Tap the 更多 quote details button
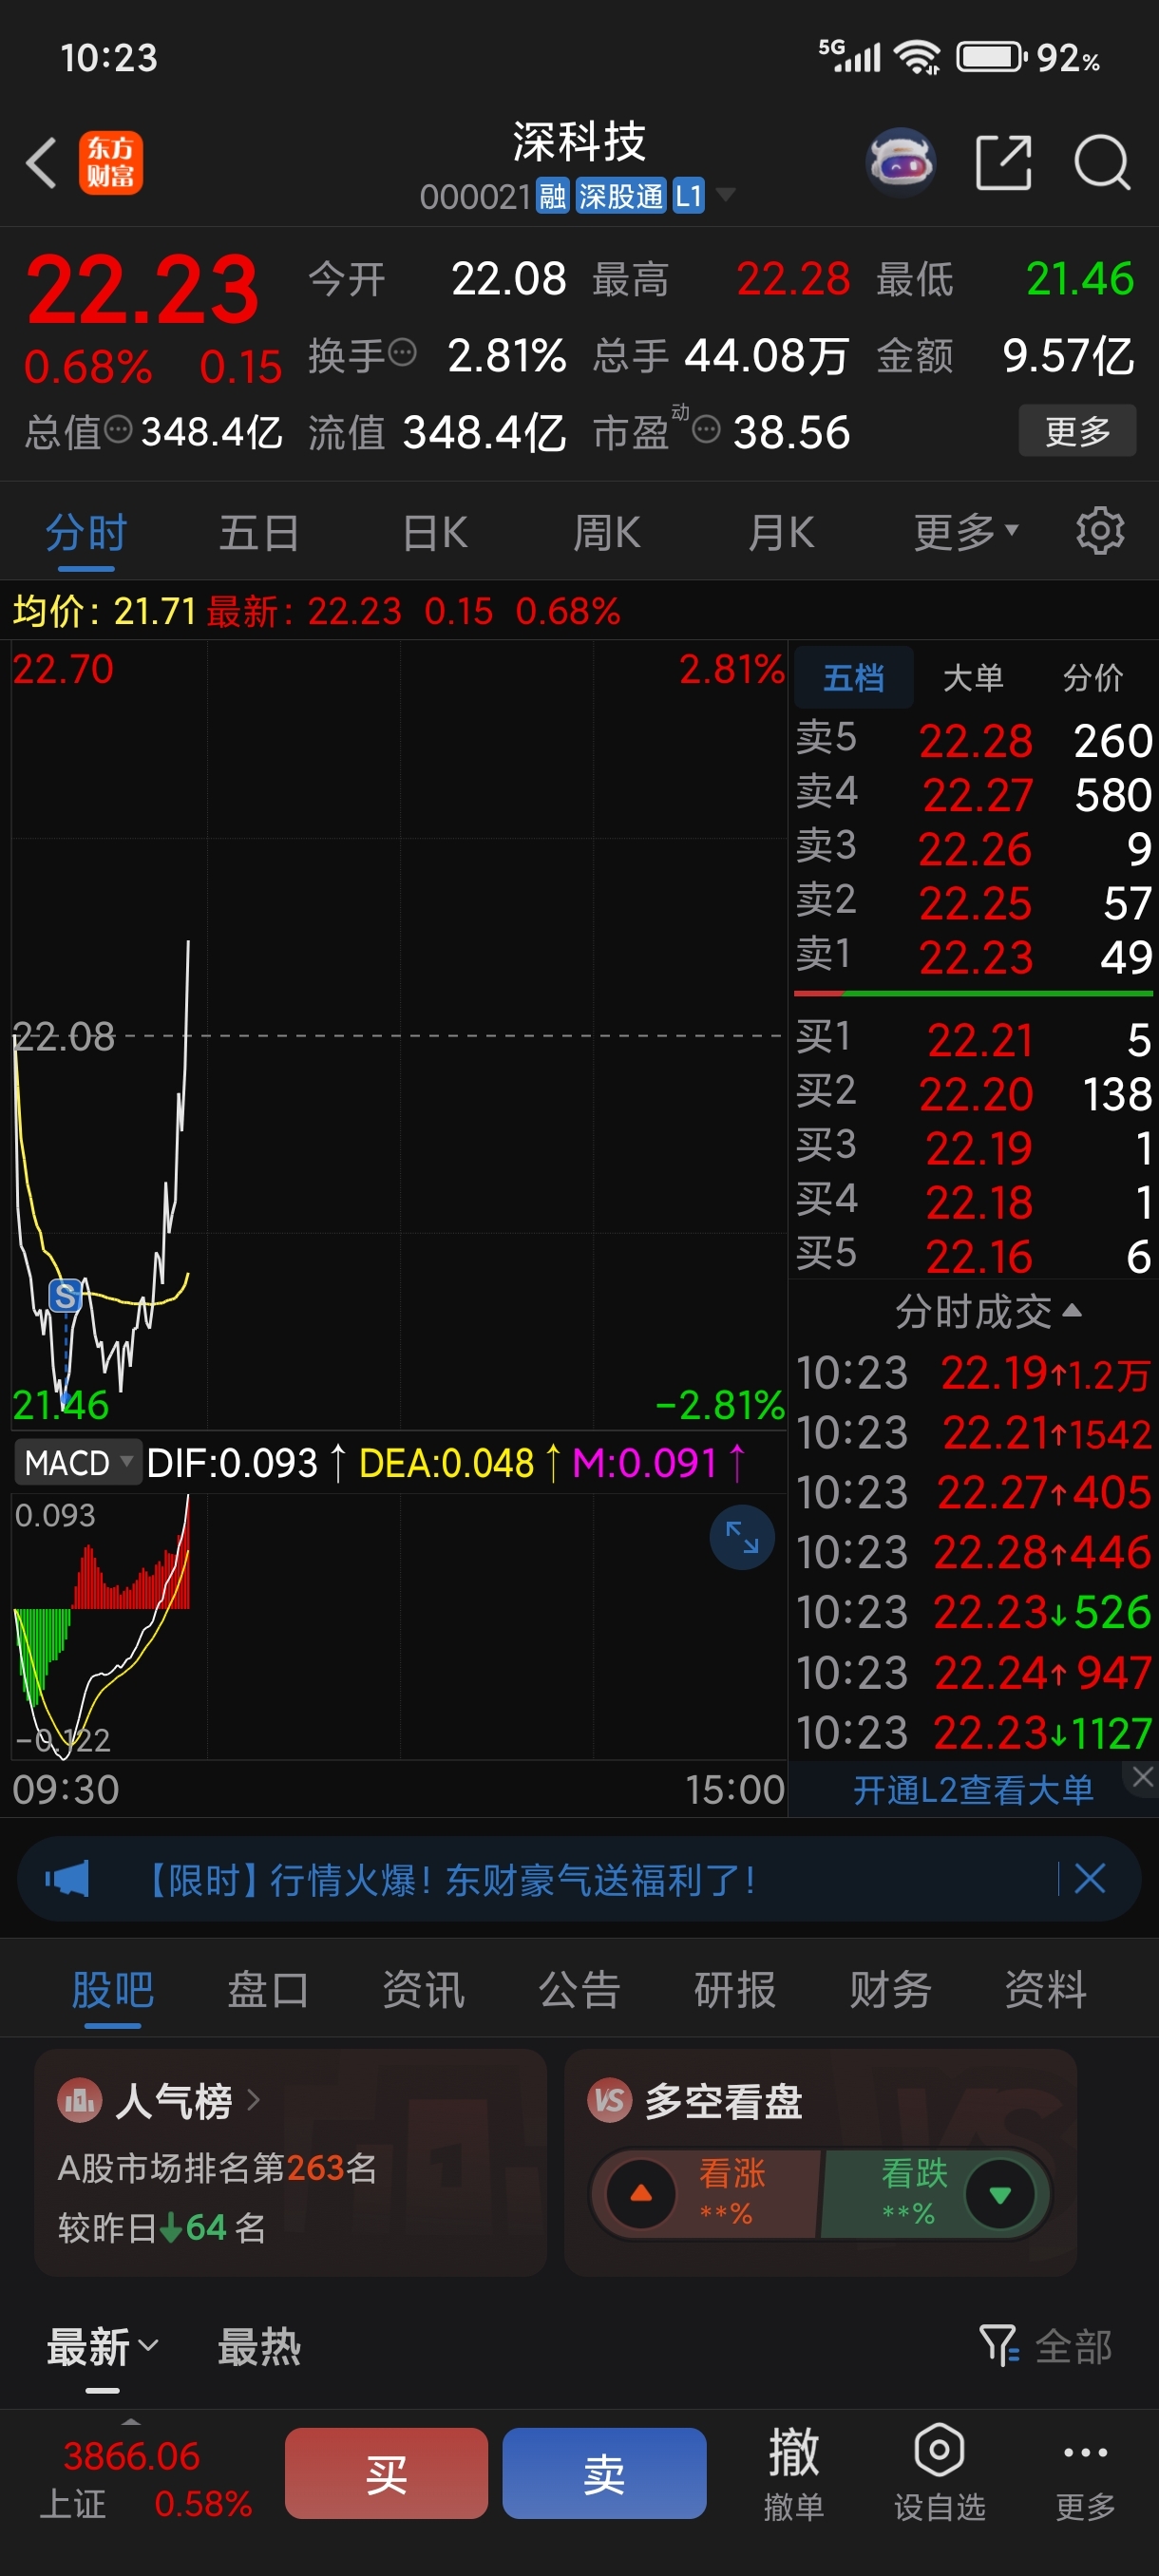Screen dimensions: 1159x2576 point(1077,430)
